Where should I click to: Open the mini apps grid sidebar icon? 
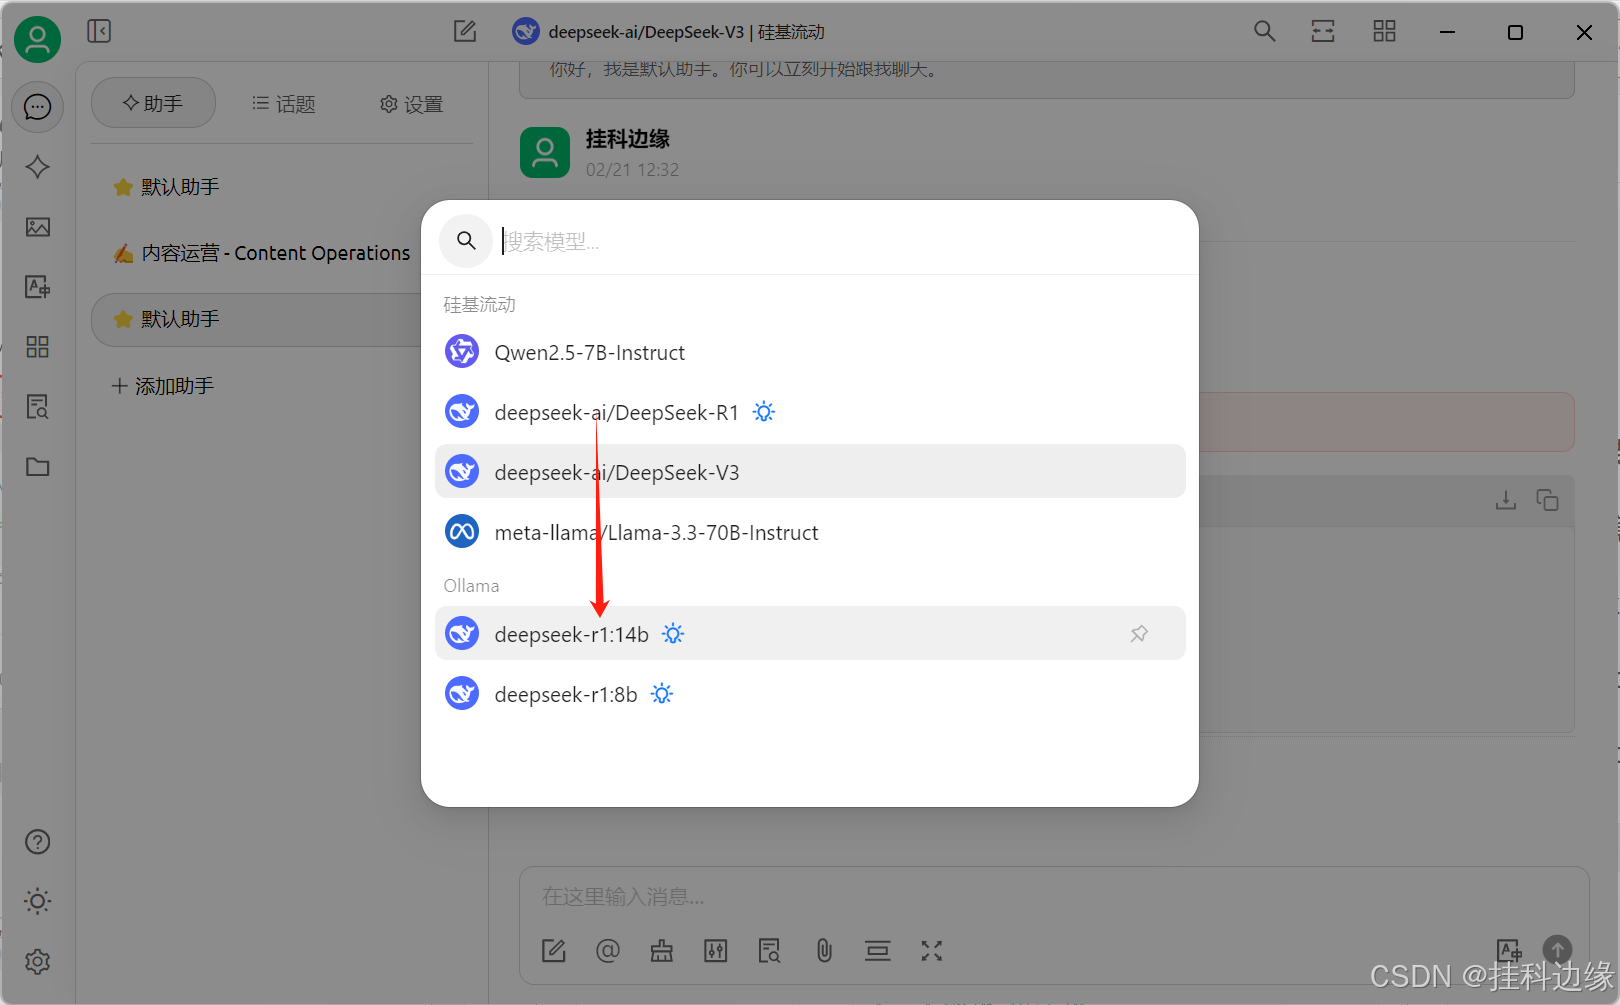coord(38,347)
